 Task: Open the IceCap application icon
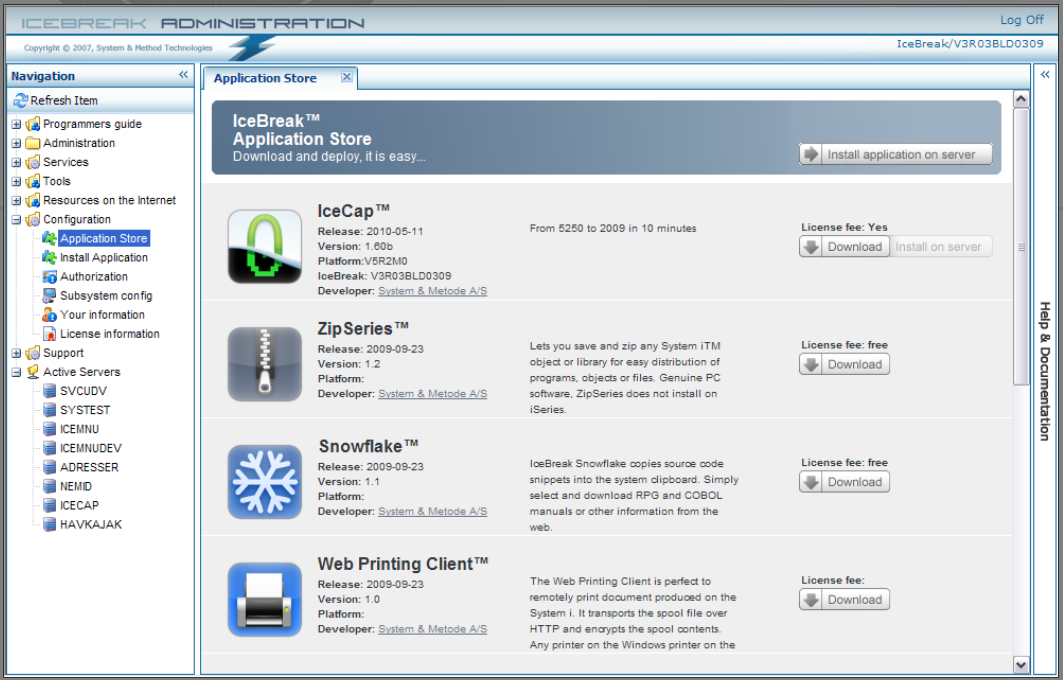point(264,246)
